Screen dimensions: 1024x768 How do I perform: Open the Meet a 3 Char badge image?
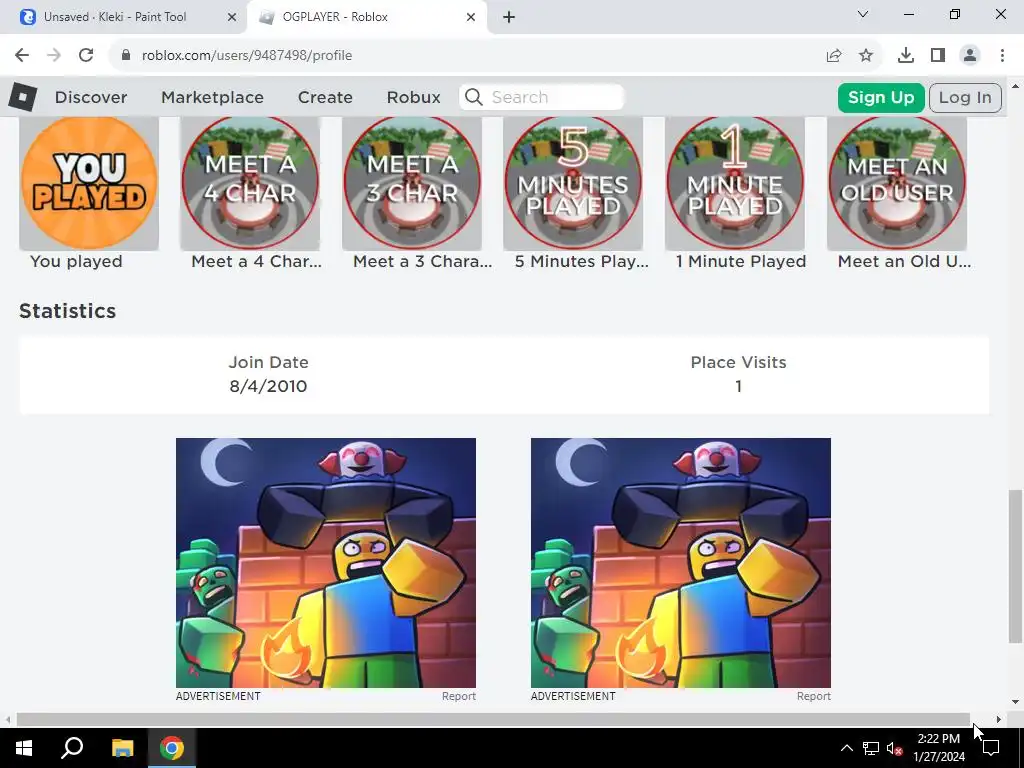tap(412, 184)
